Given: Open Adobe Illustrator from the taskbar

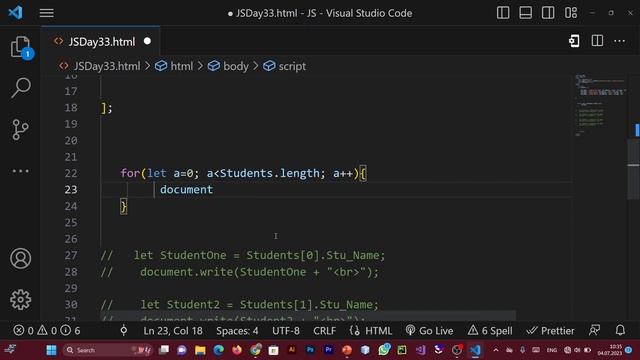Looking at the screenshot, I should [x=292, y=350].
